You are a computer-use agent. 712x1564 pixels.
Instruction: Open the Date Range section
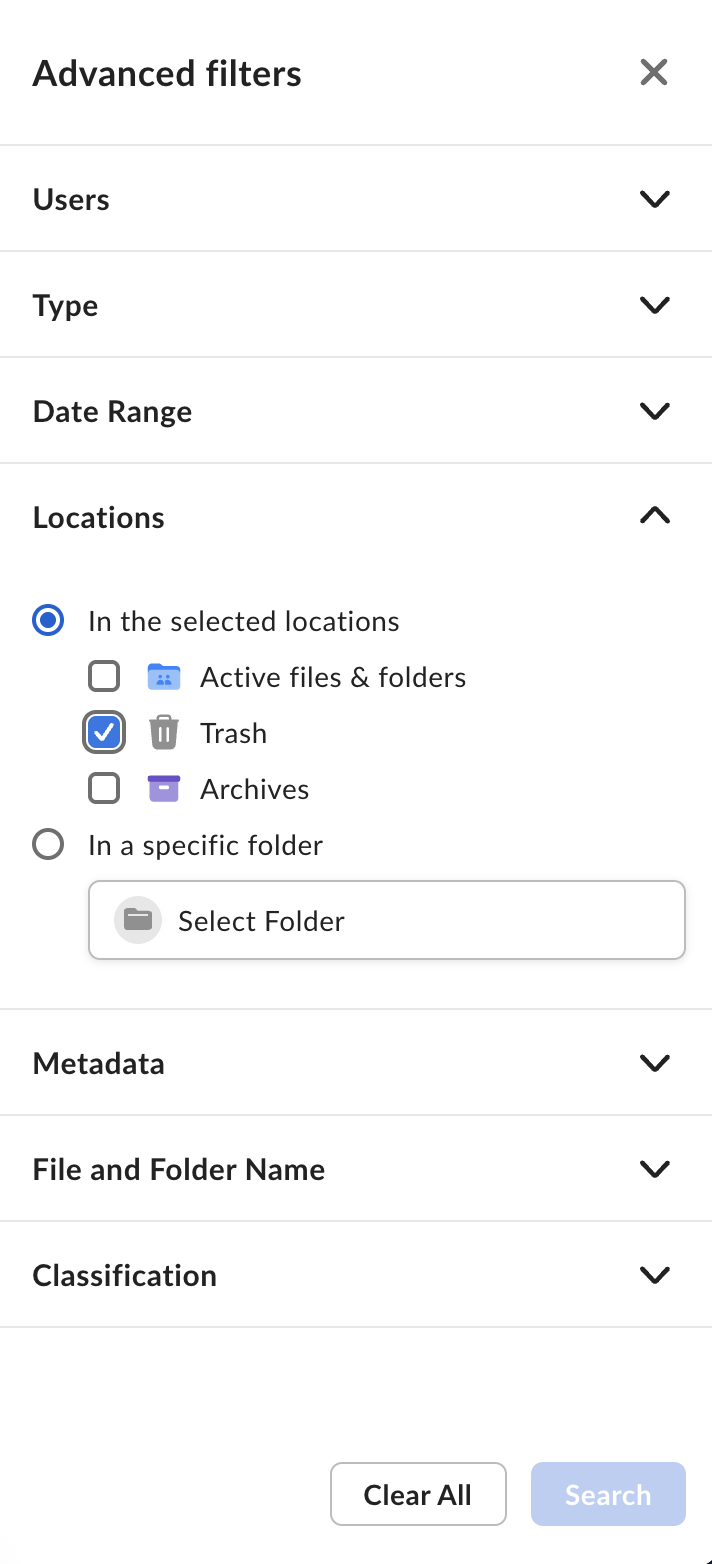(x=654, y=411)
